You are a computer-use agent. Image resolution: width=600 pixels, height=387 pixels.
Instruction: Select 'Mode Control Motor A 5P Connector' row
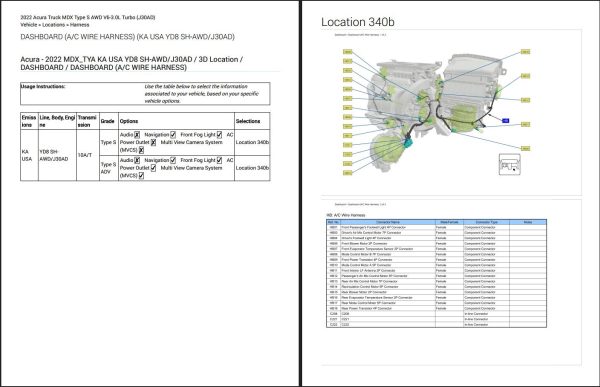[x=436, y=265]
